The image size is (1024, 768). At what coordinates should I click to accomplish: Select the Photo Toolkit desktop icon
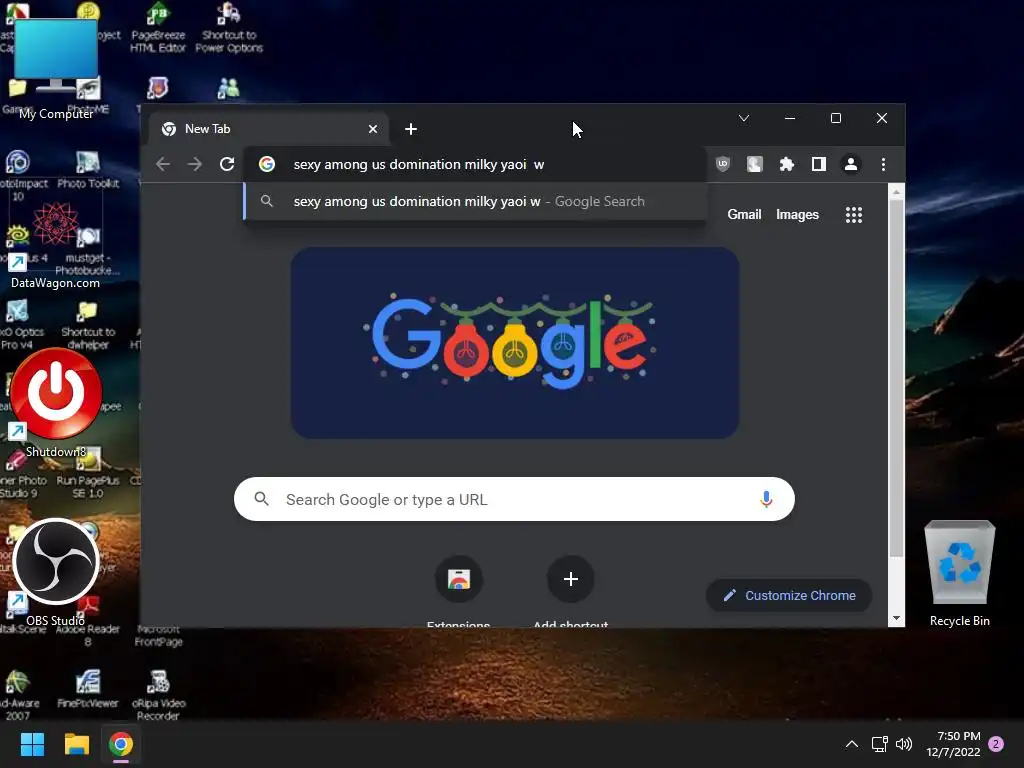pos(88,170)
